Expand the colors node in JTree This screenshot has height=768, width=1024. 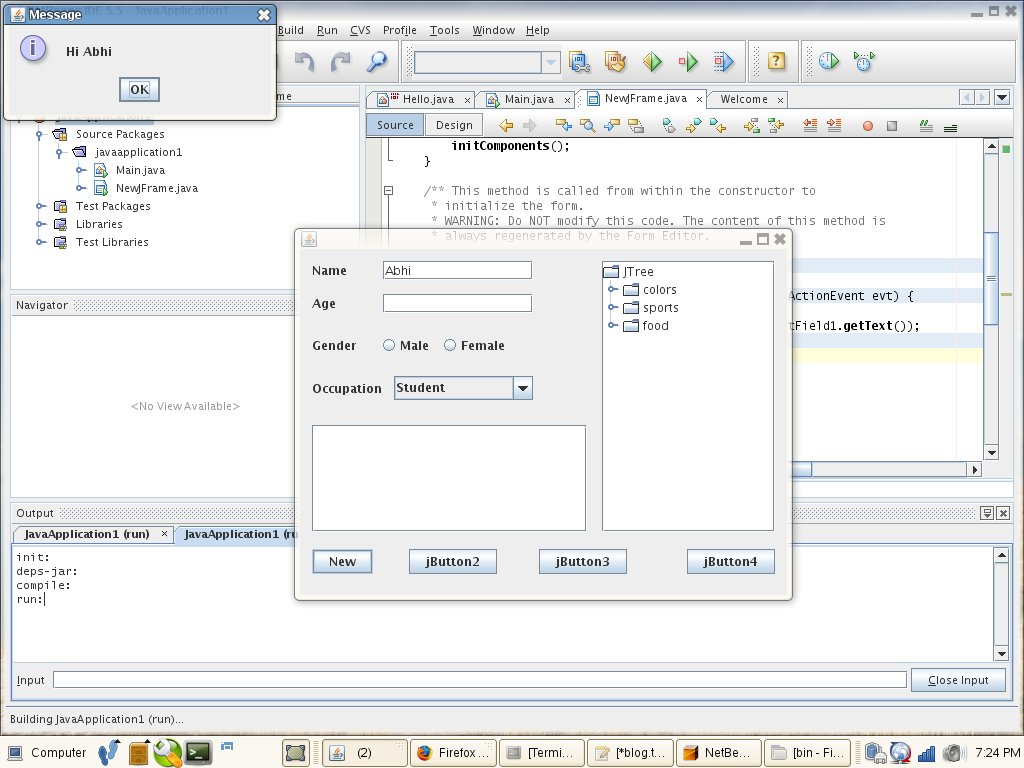click(x=613, y=289)
